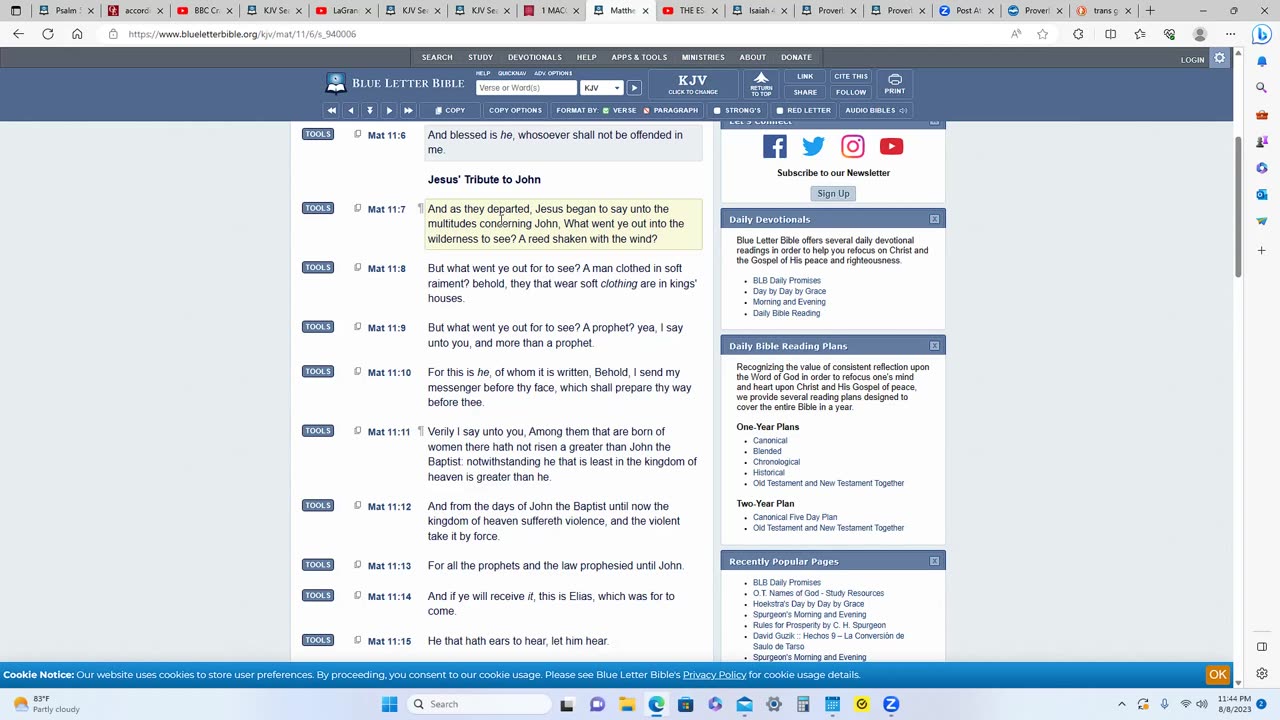Collapse Recently Popular Pages panel
This screenshot has width=1280, height=720.
pyautogui.click(x=934, y=561)
